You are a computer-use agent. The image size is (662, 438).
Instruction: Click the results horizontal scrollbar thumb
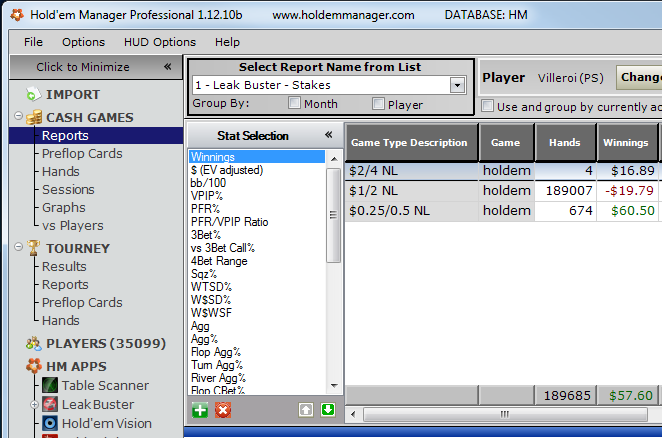pos(505,414)
